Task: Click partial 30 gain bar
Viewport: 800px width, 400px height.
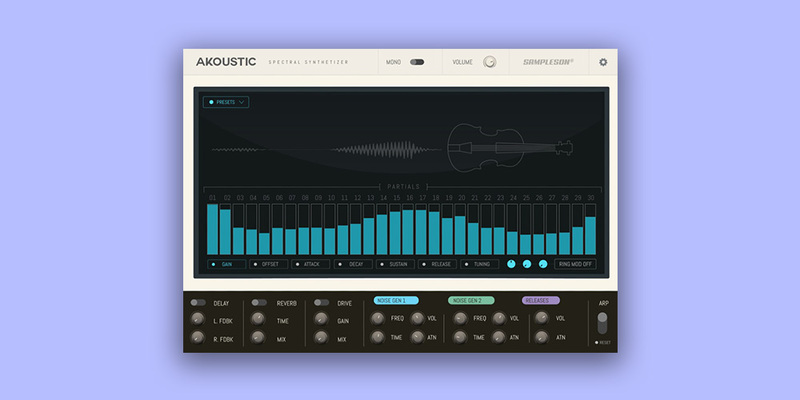Action: tap(590, 229)
